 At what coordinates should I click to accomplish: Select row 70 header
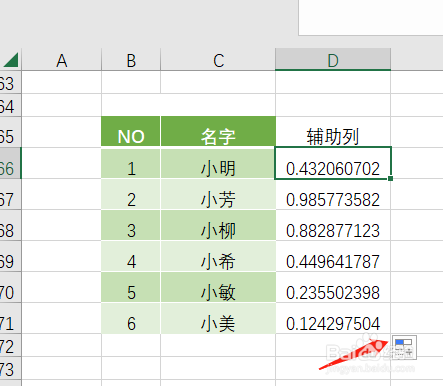point(10,287)
